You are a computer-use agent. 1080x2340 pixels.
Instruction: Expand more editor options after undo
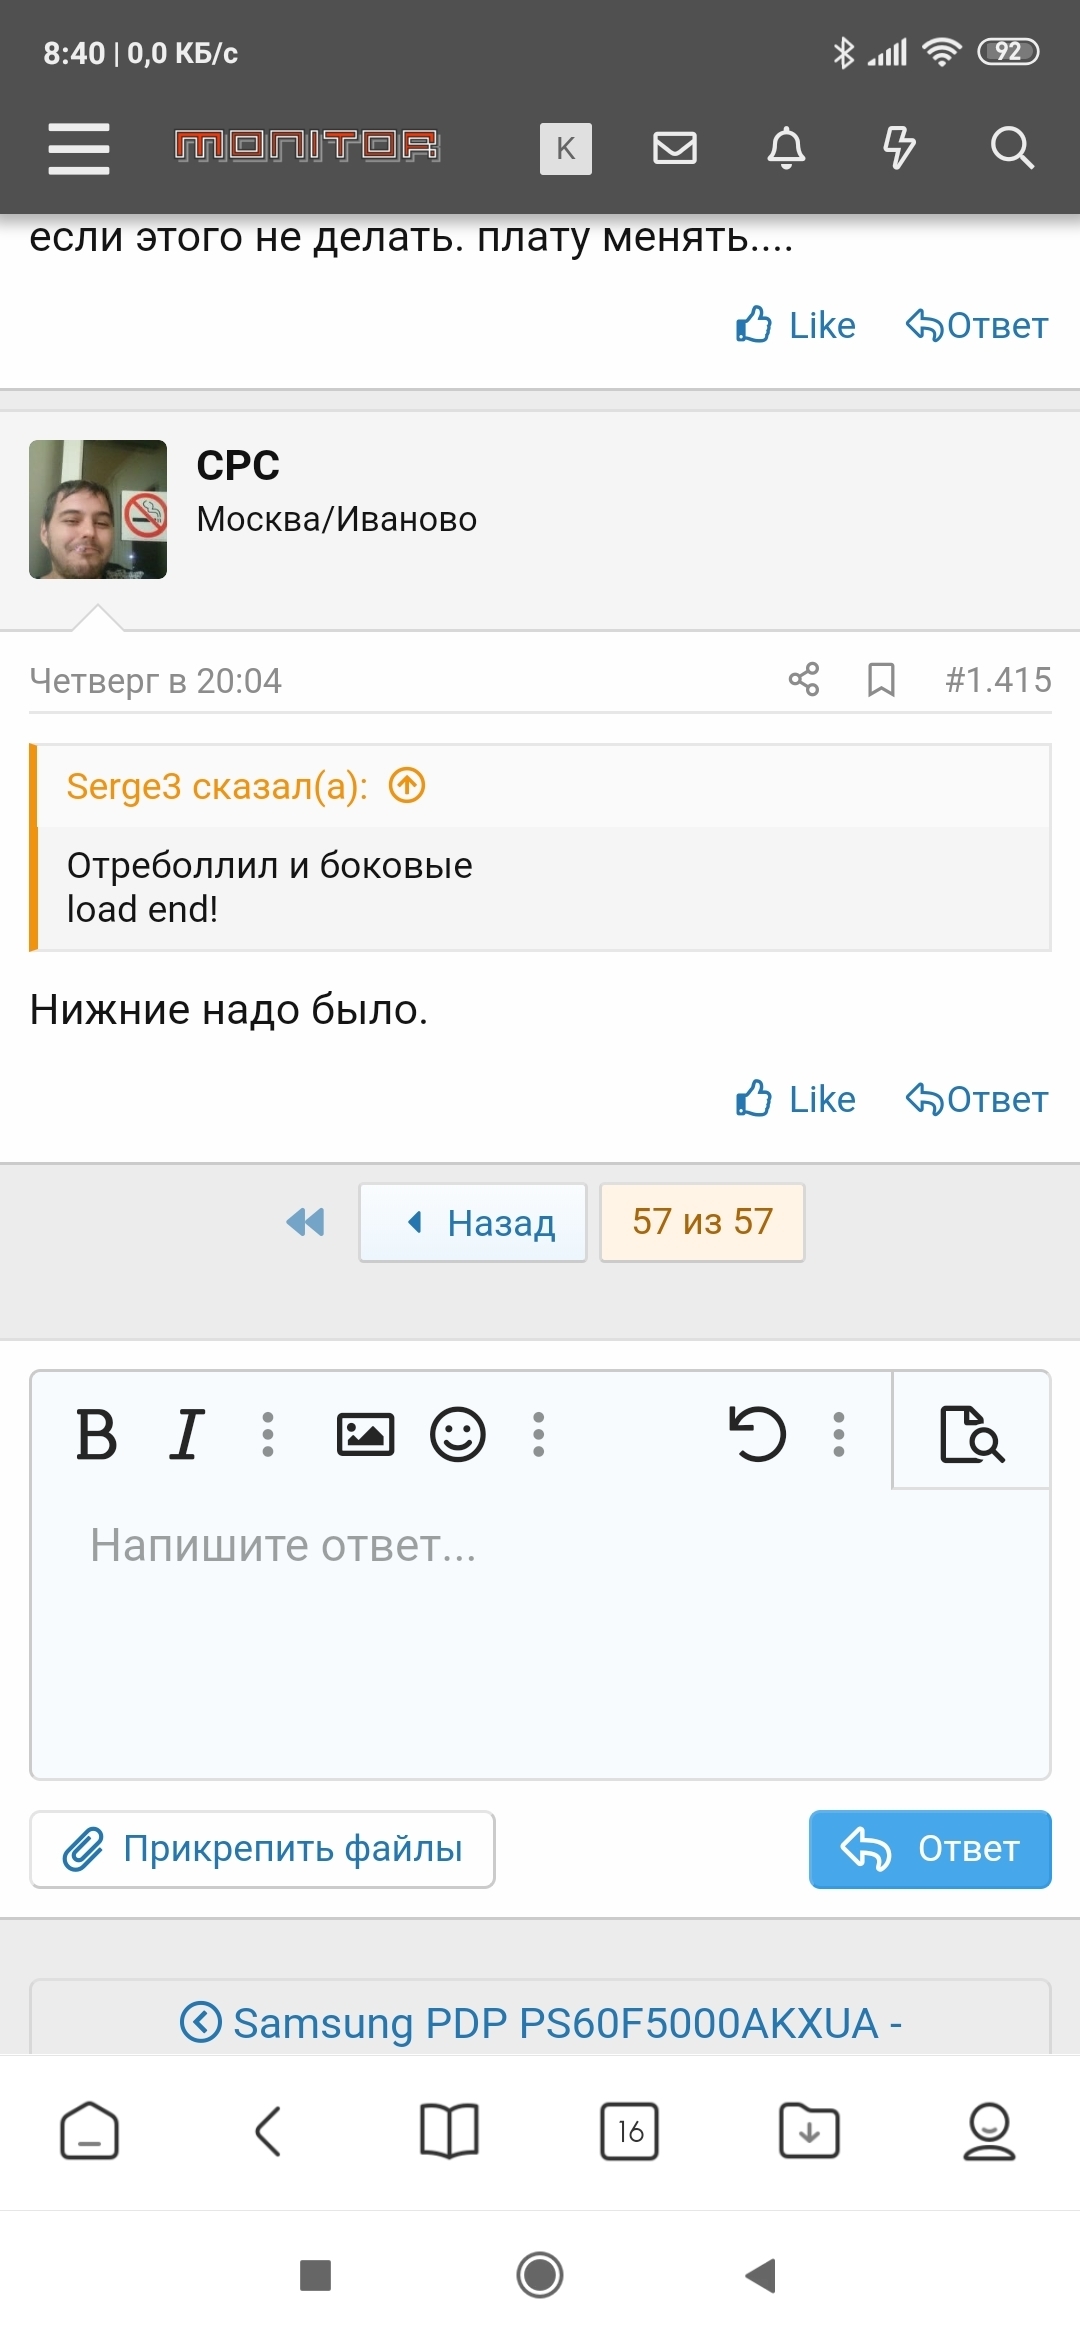(839, 1435)
